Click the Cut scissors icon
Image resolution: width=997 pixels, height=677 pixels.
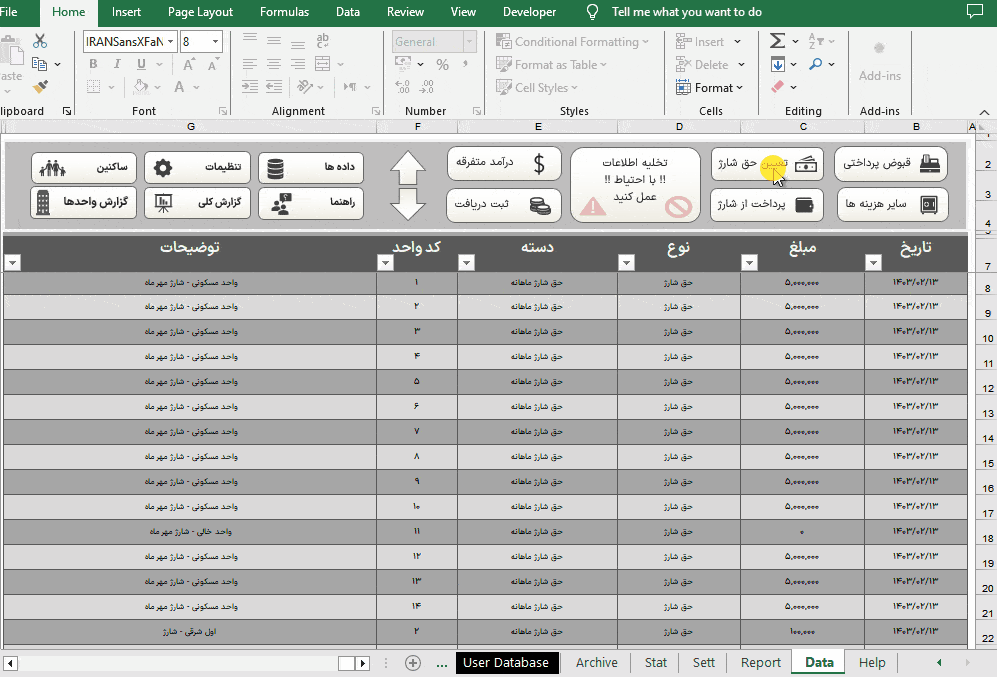40,41
